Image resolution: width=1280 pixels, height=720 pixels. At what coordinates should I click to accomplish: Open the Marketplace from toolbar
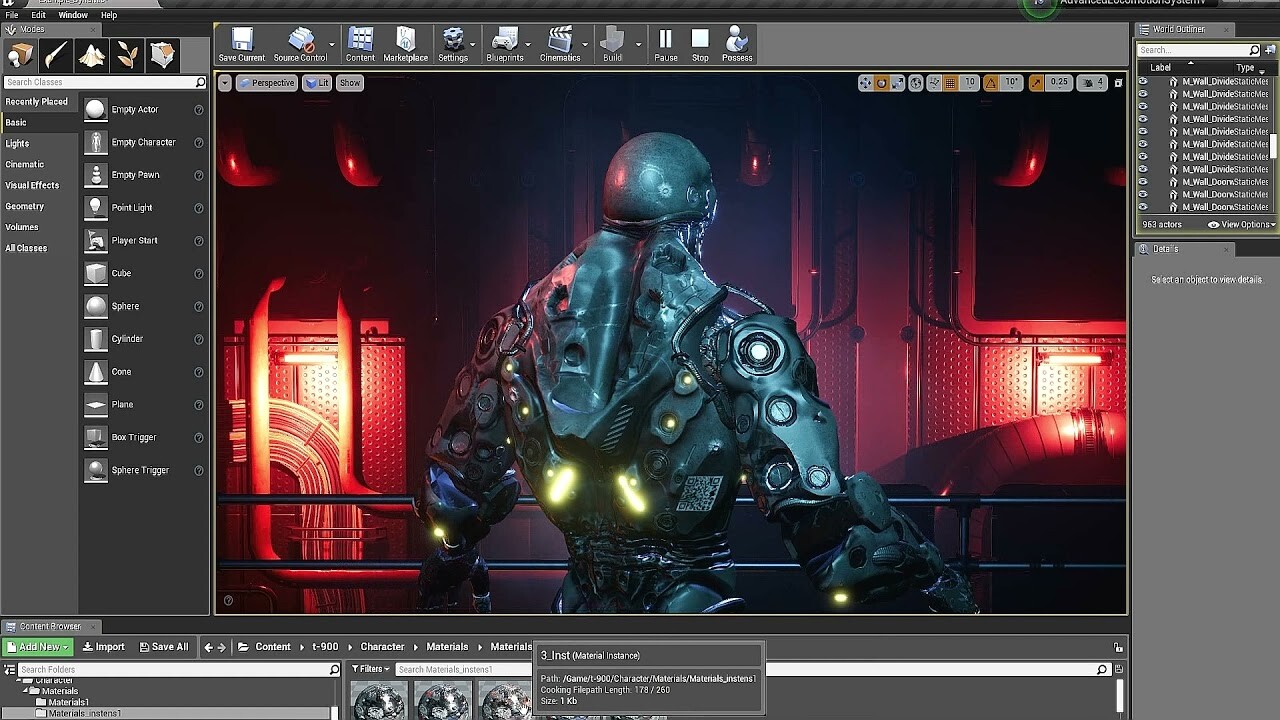tap(405, 44)
